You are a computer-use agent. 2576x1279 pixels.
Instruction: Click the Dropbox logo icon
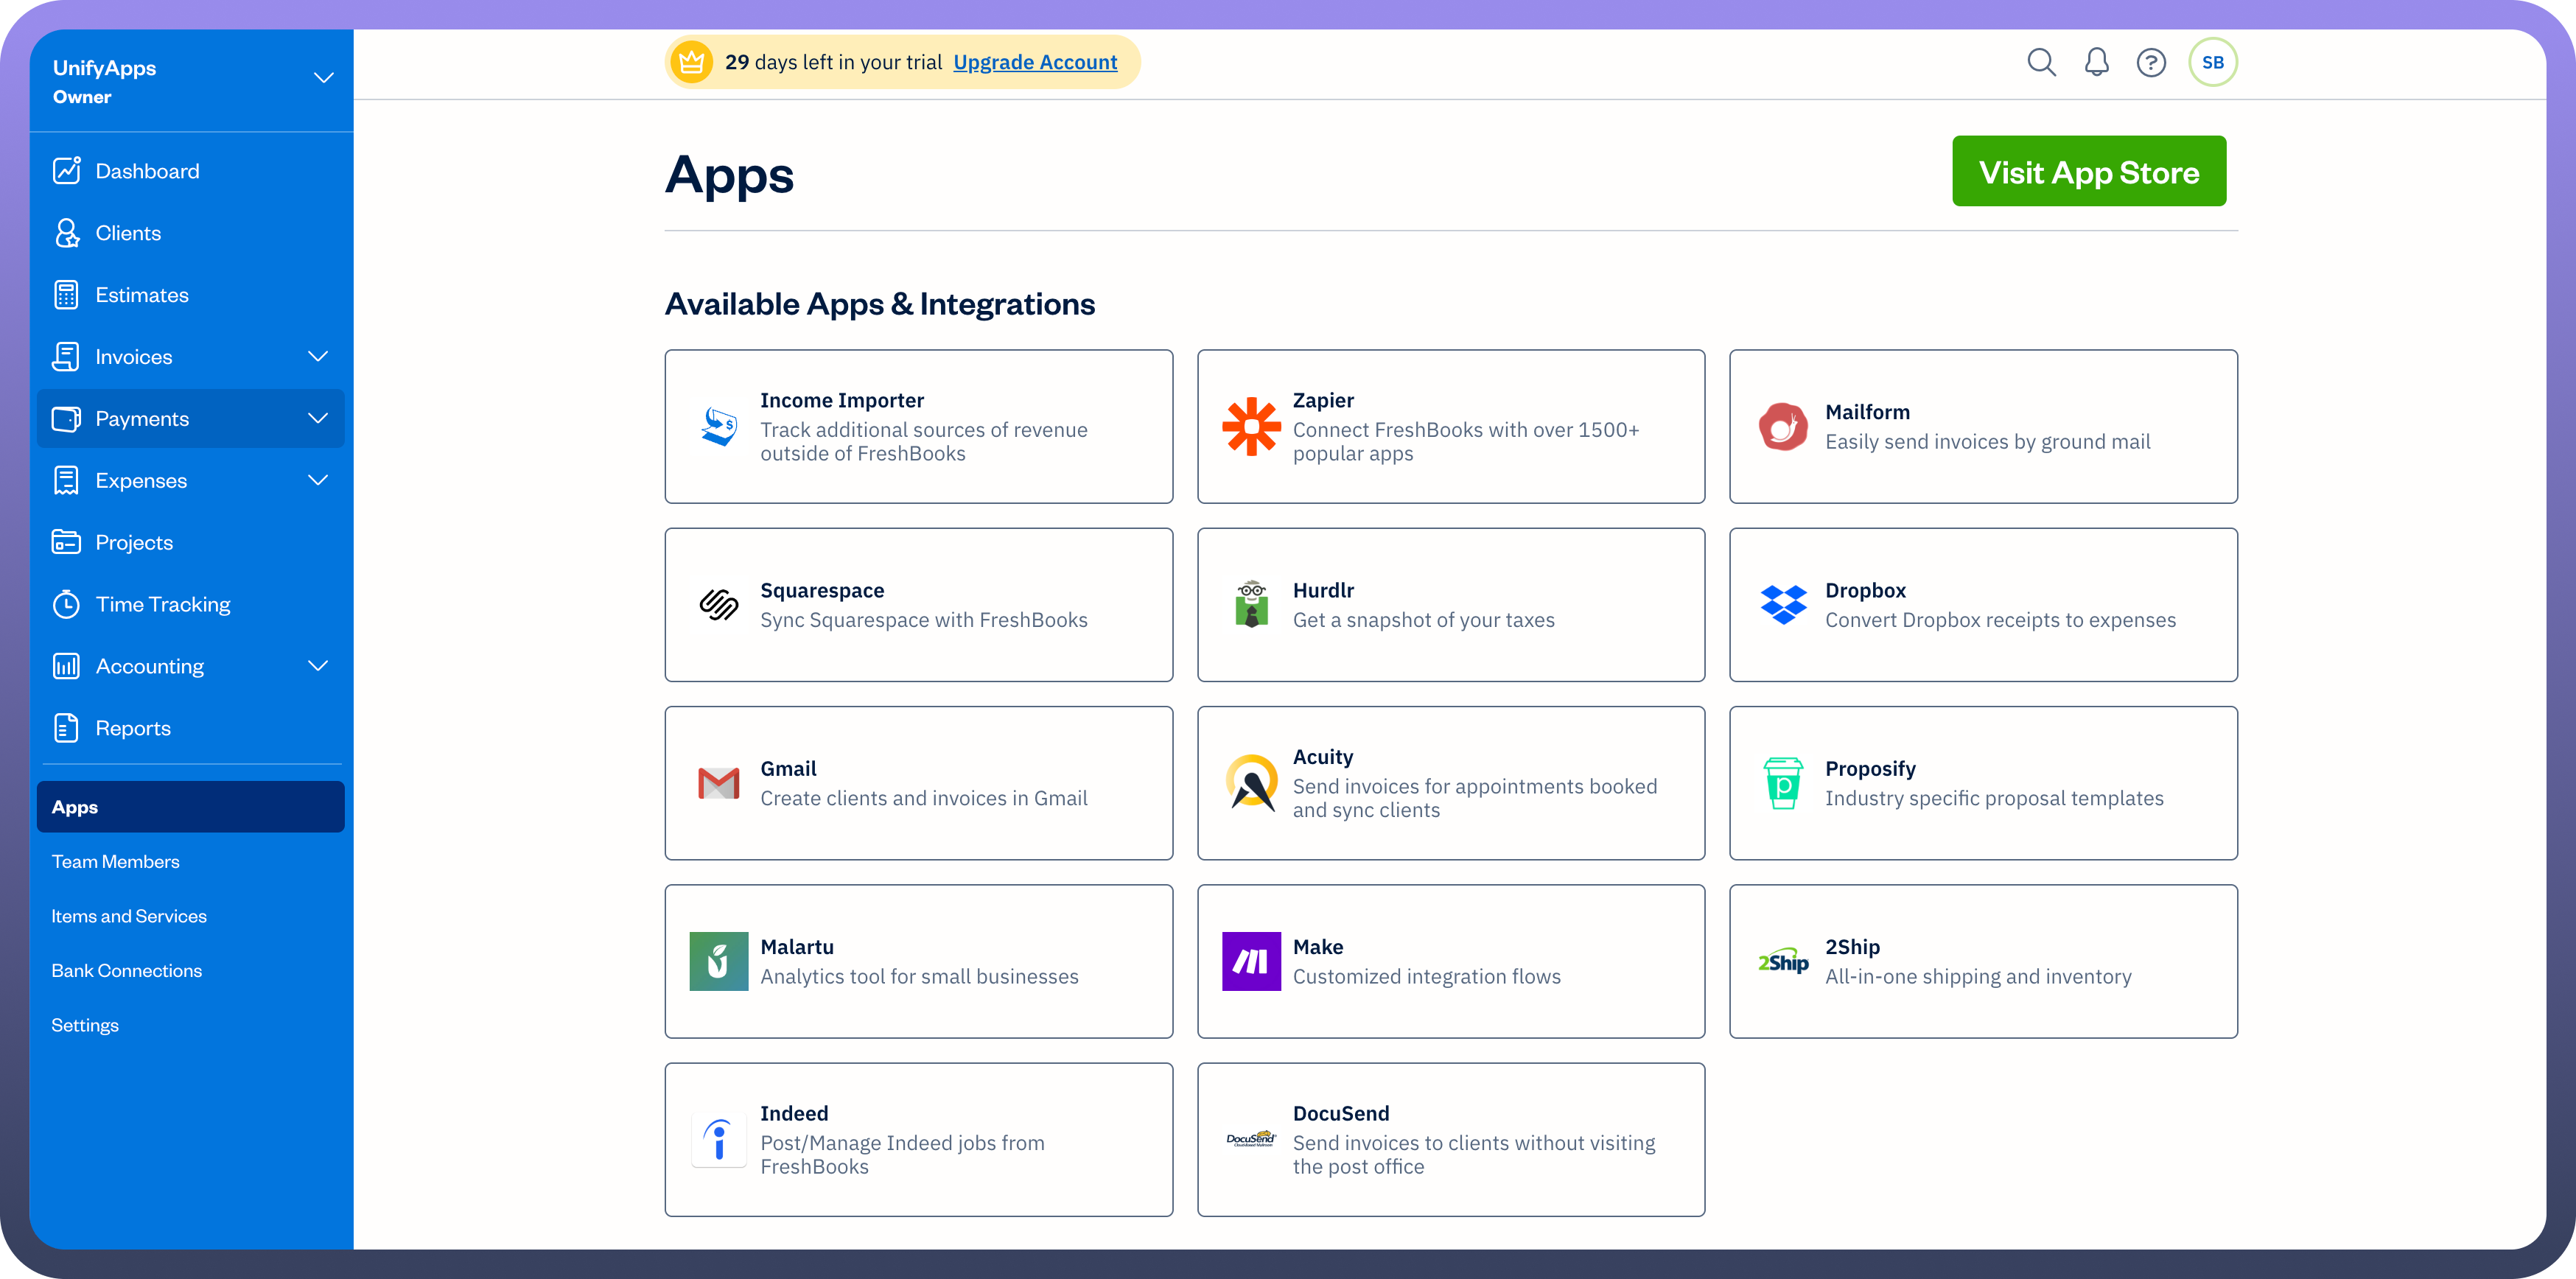(x=1783, y=605)
